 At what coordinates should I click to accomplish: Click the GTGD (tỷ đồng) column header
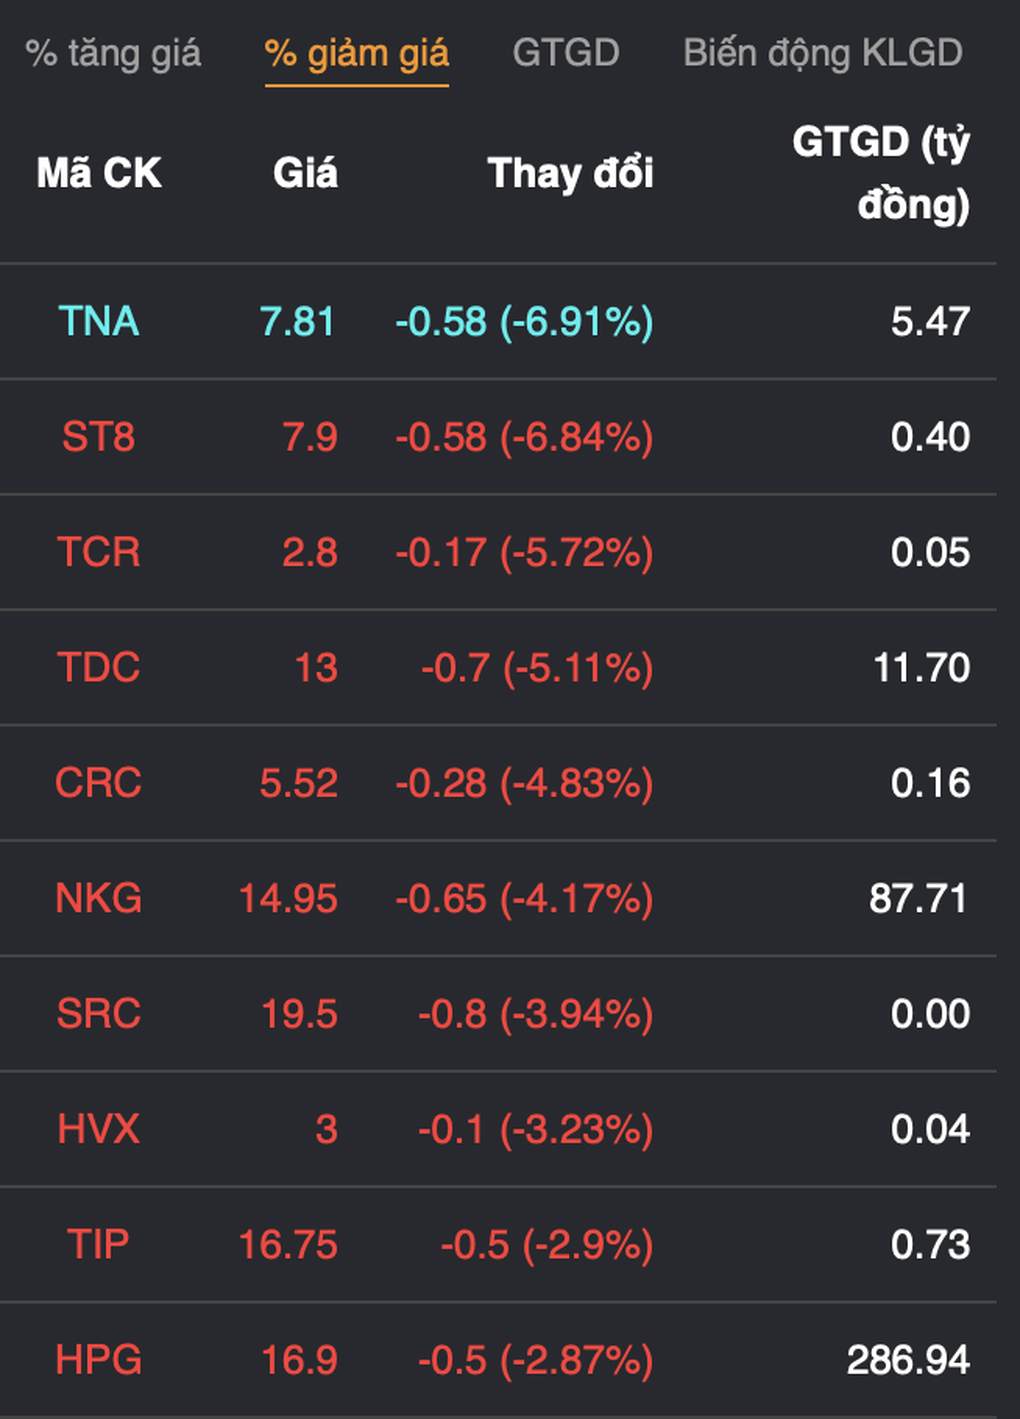(x=881, y=173)
